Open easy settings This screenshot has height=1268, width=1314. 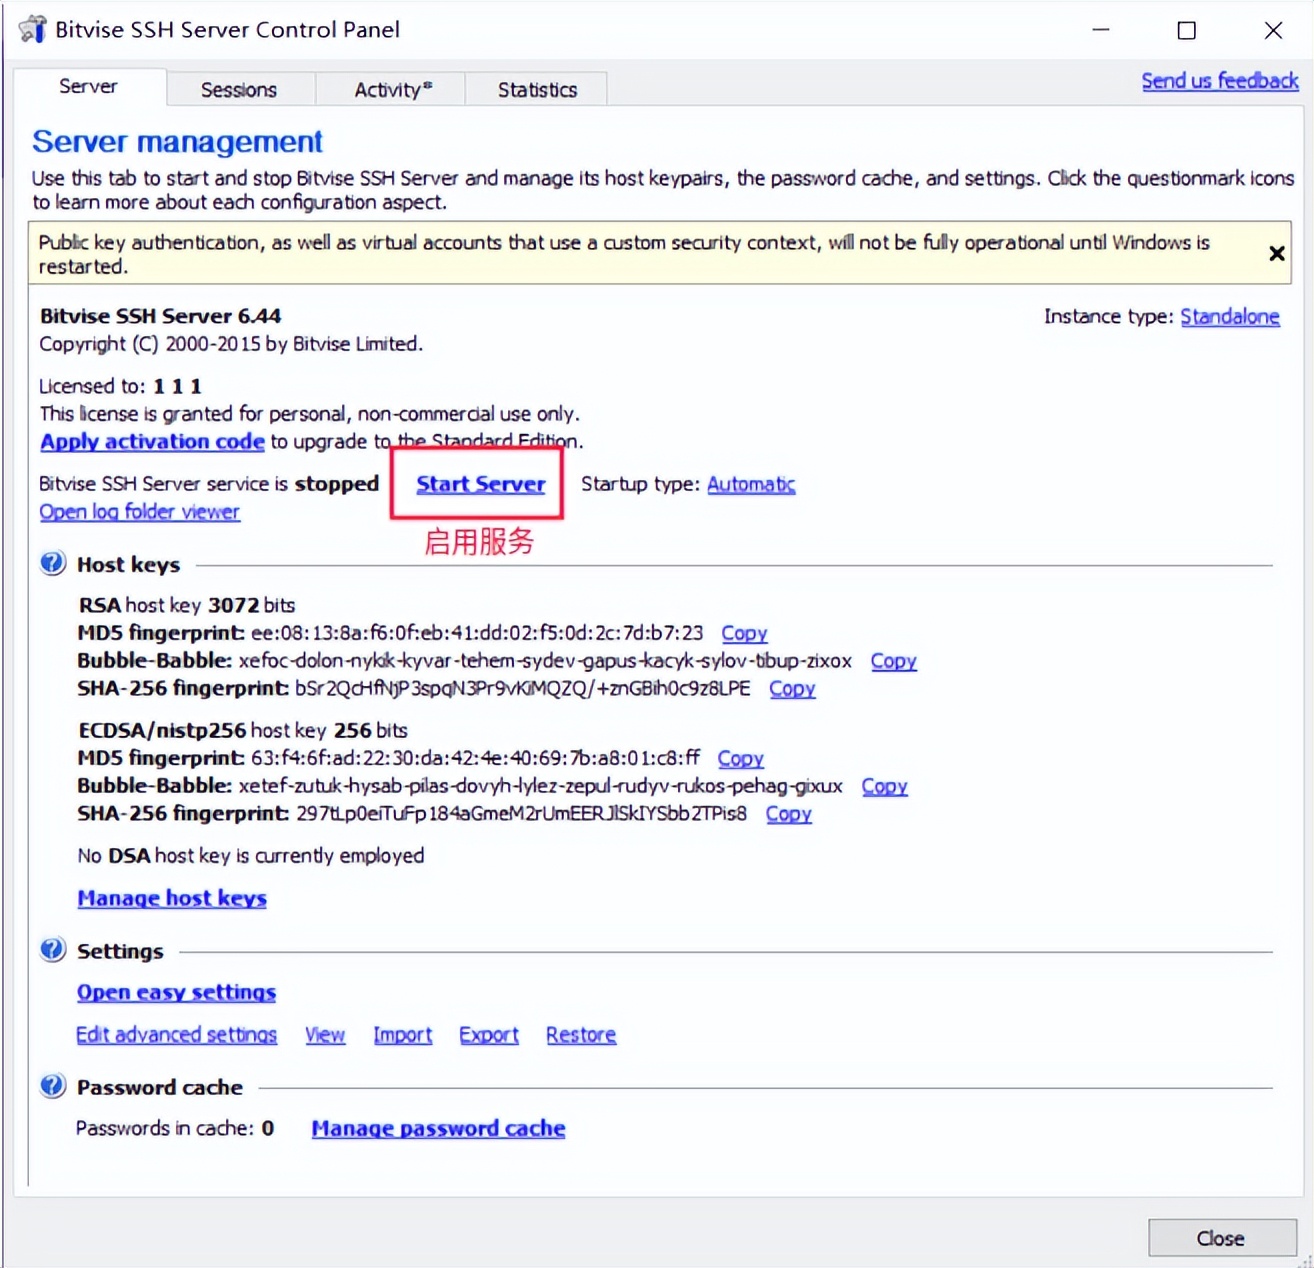point(176,992)
